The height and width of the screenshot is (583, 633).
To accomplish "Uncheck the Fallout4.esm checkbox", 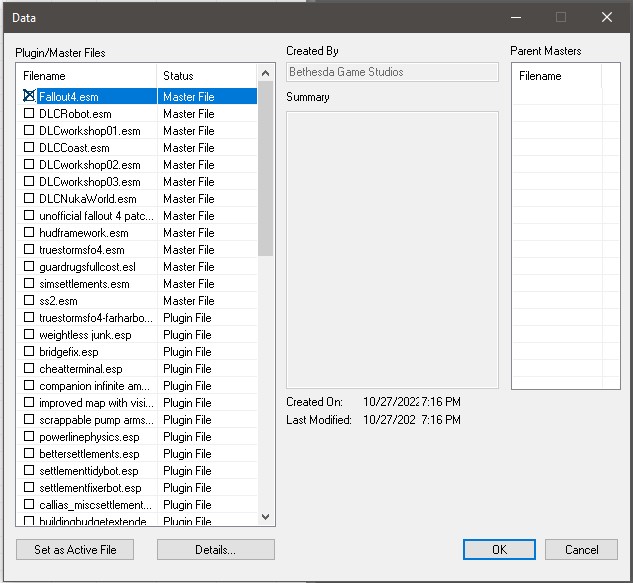I will tap(29, 96).
